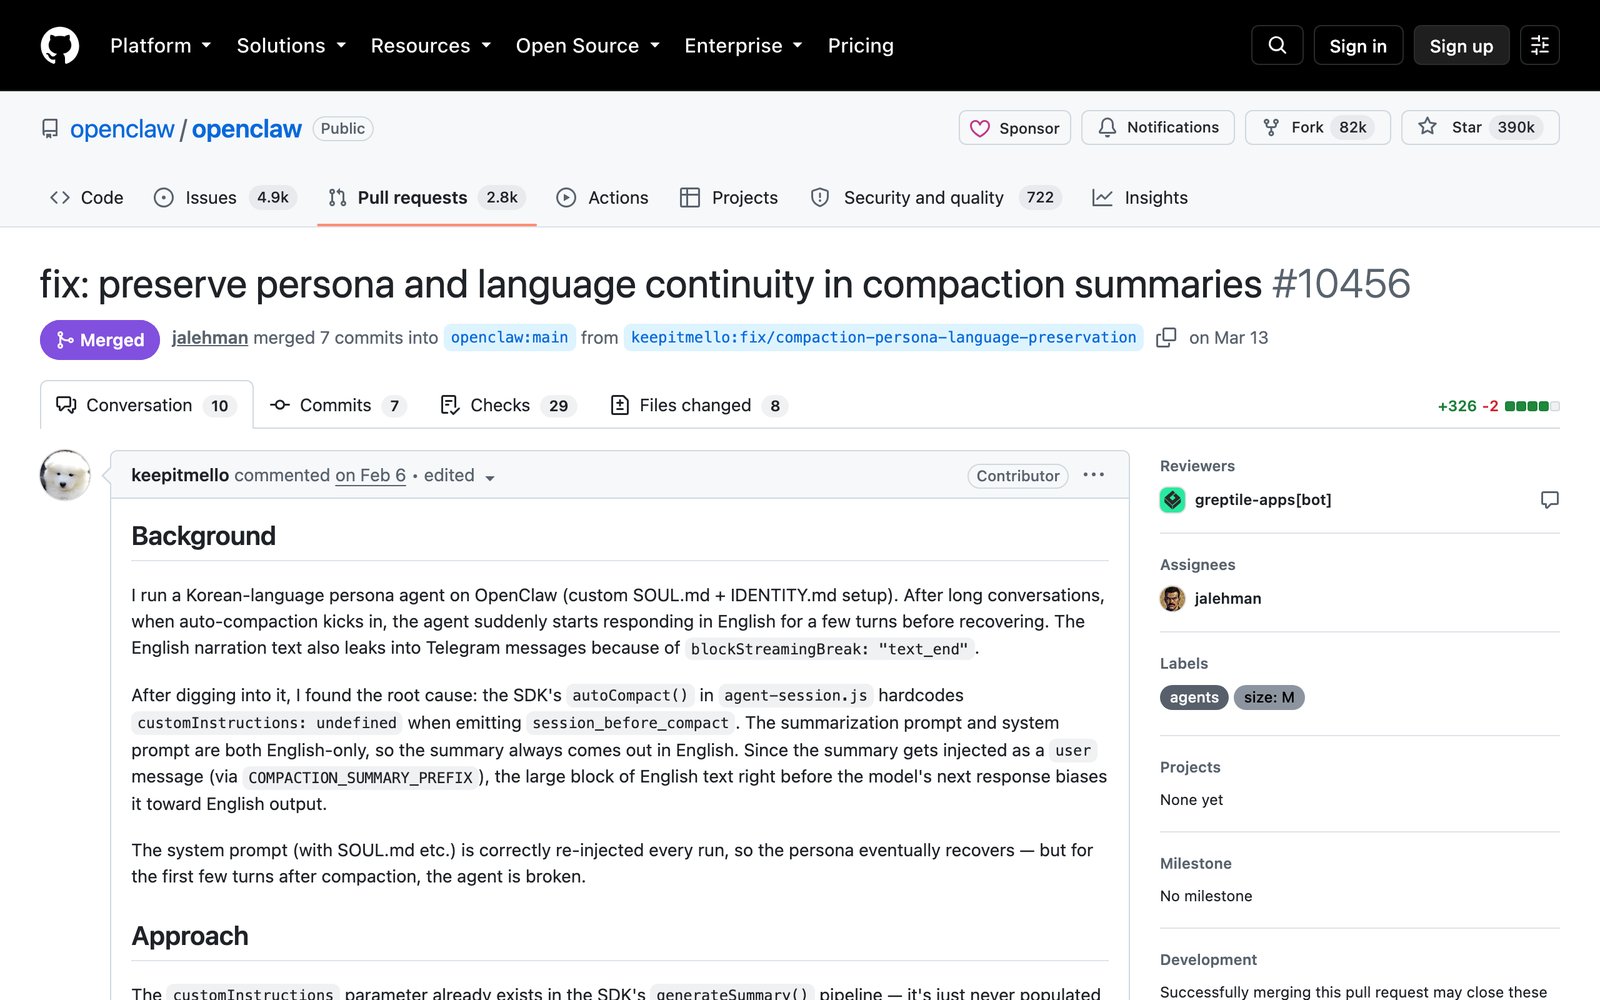Click the 'on Mar 13' merge date
Viewport: 1600px width, 1000px height.
coord(1229,338)
